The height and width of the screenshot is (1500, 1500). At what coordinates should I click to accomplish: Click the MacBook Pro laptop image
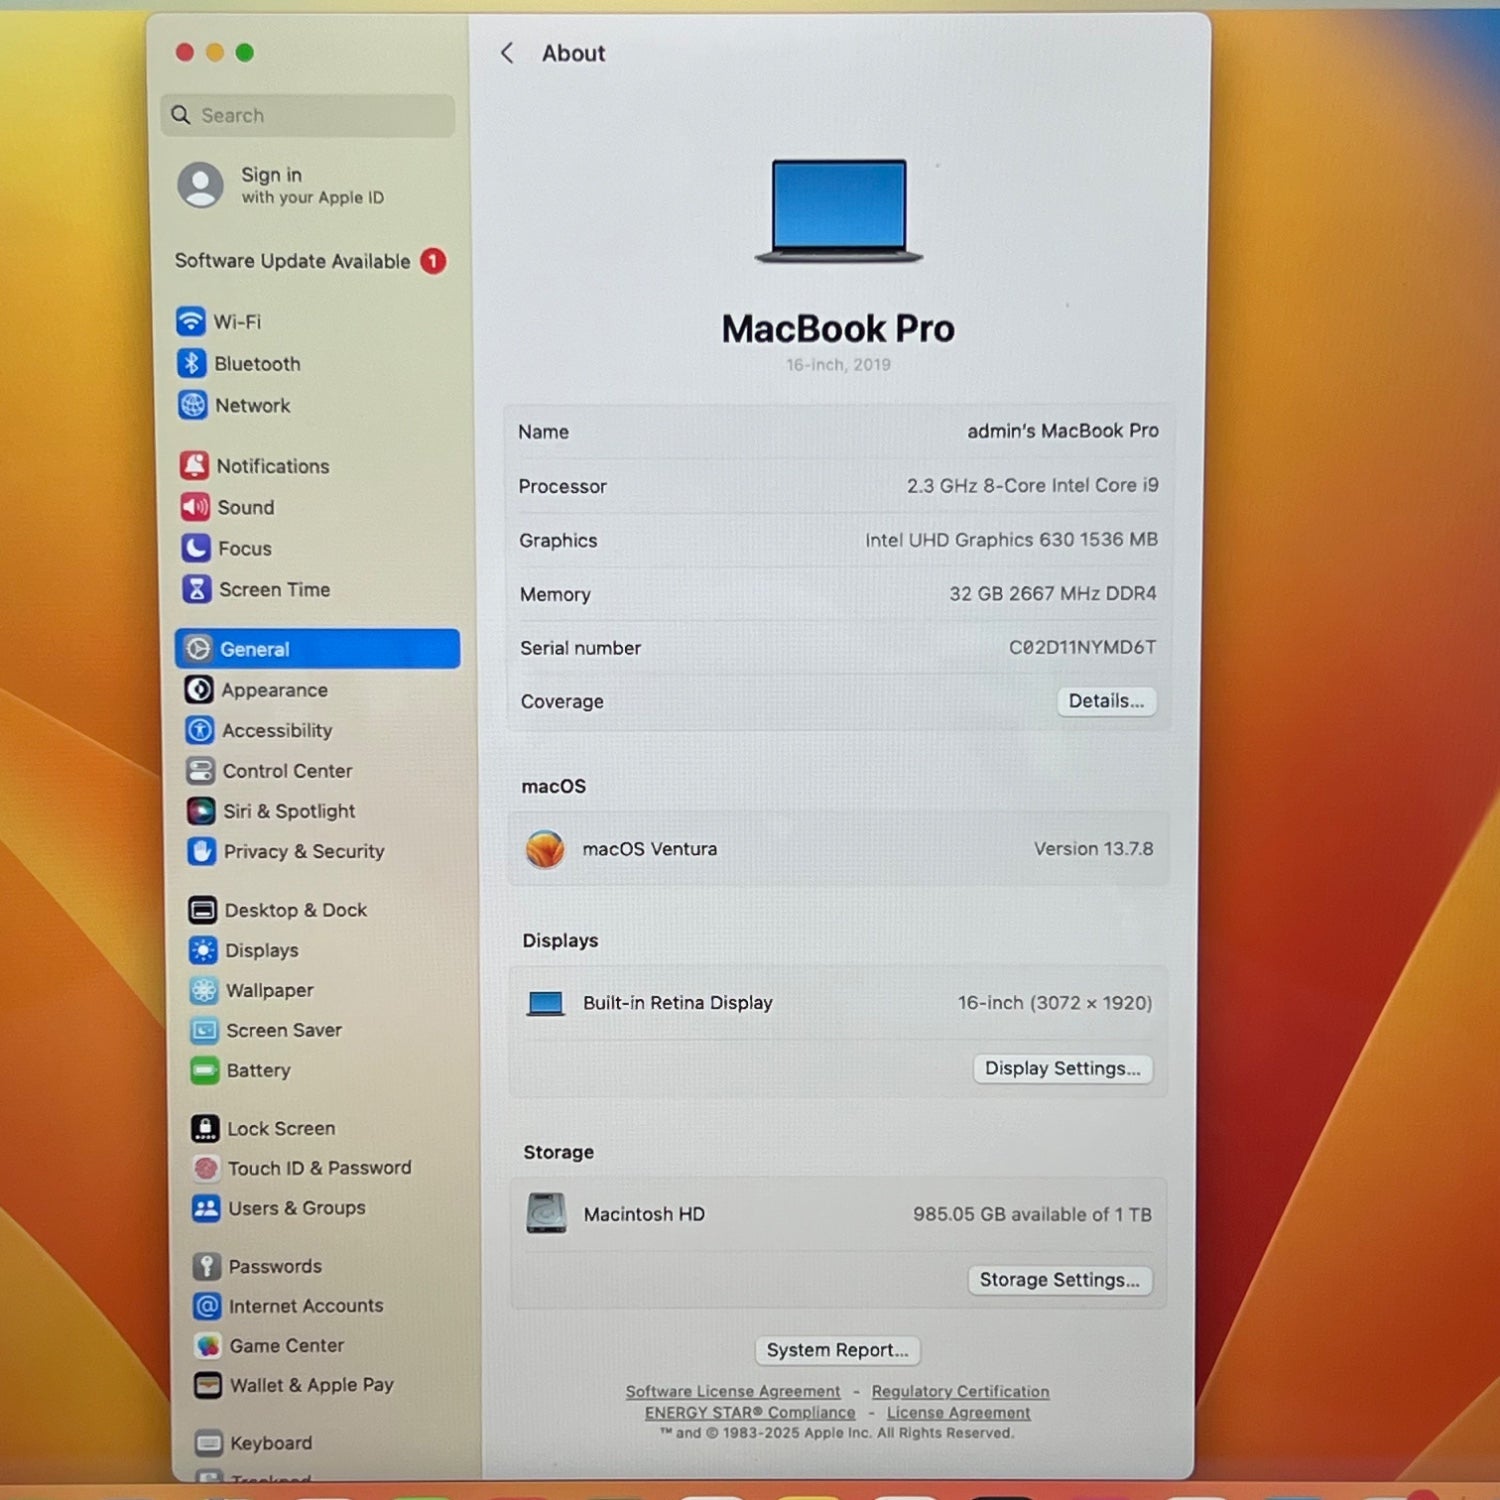pos(839,211)
